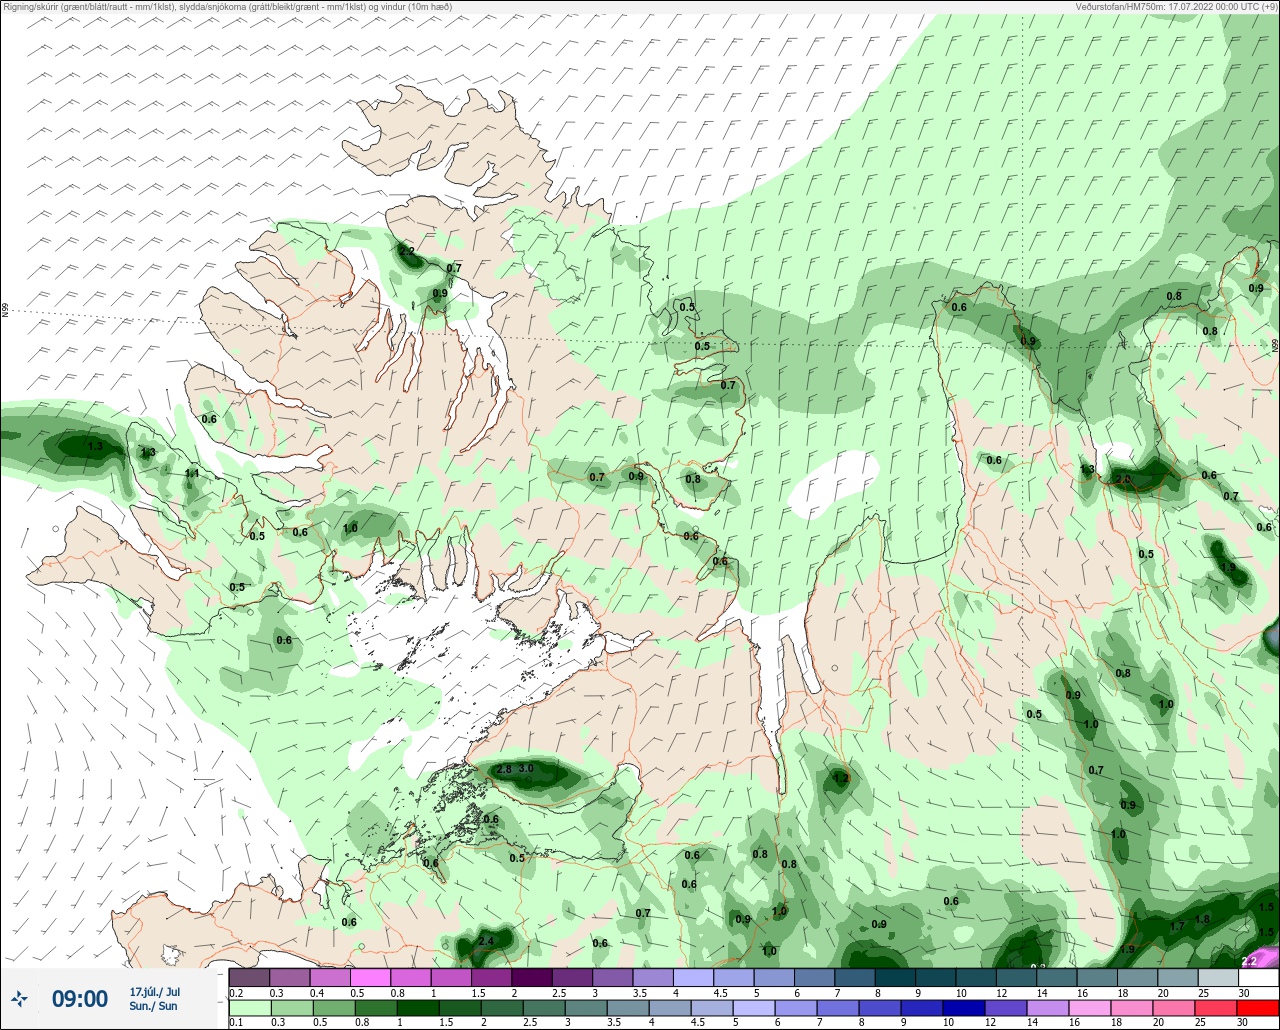Click the 'Sun./ Sun' weekday text
1280x1030 pixels.
(153, 1006)
